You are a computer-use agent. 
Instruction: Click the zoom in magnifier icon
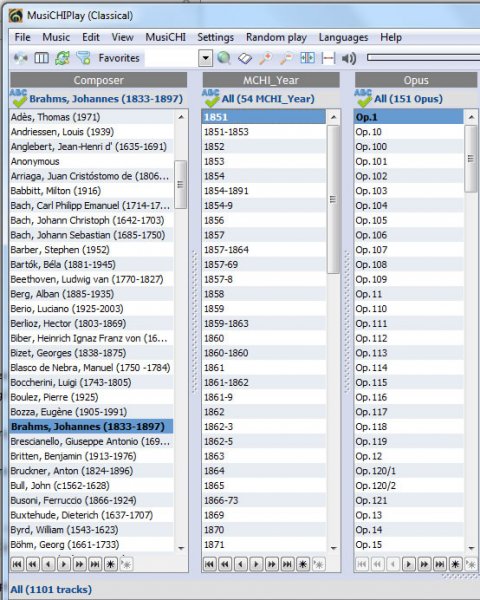pos(266,58)
